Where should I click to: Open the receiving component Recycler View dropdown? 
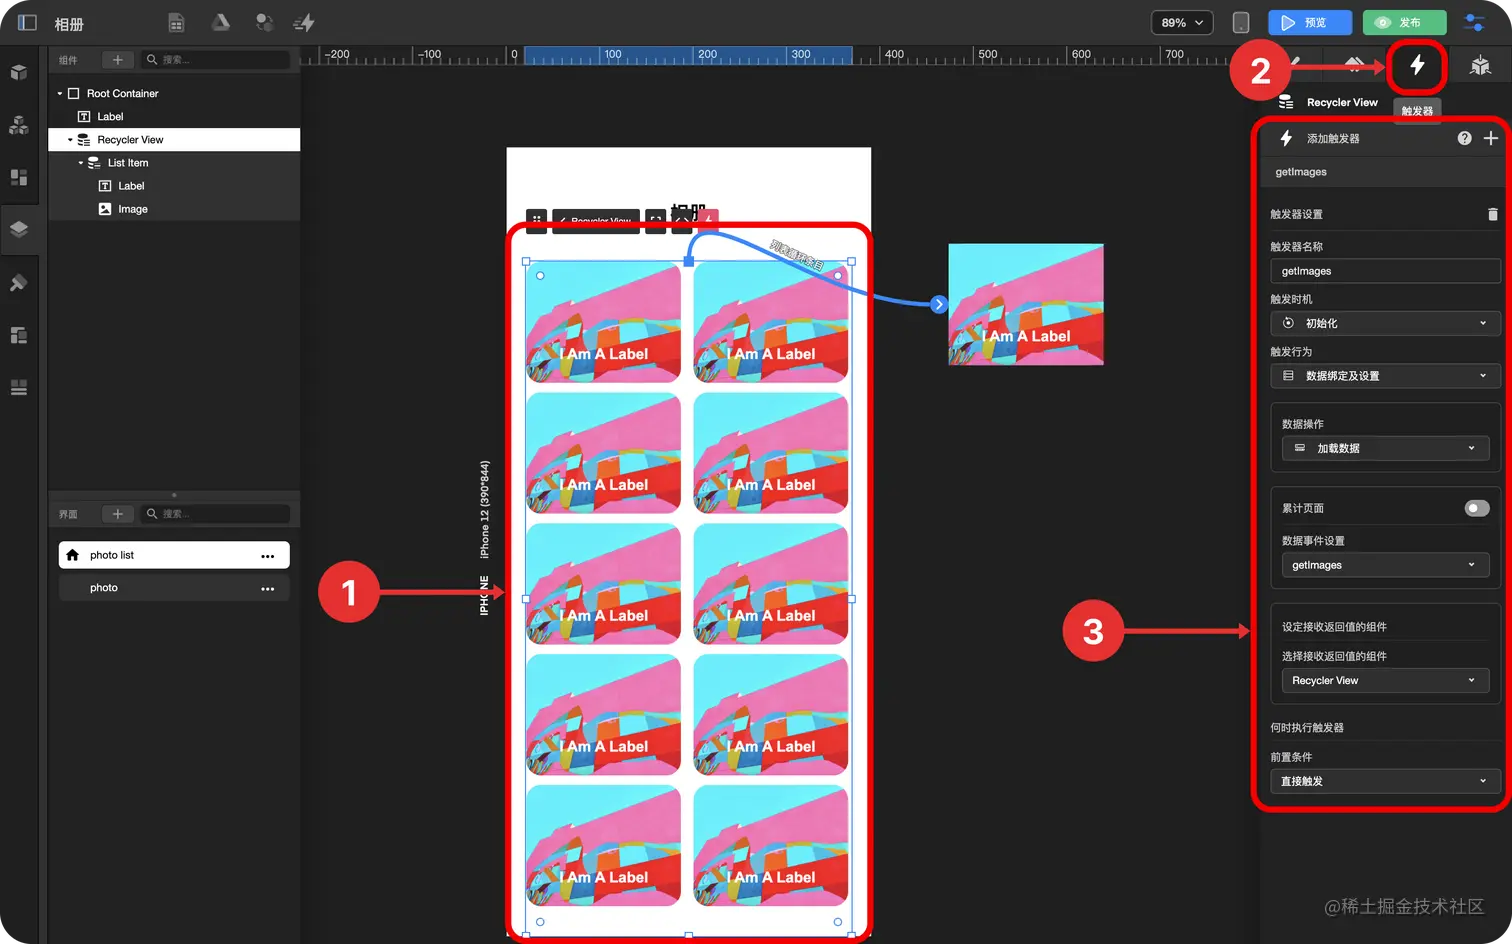tap(1385, 680)
